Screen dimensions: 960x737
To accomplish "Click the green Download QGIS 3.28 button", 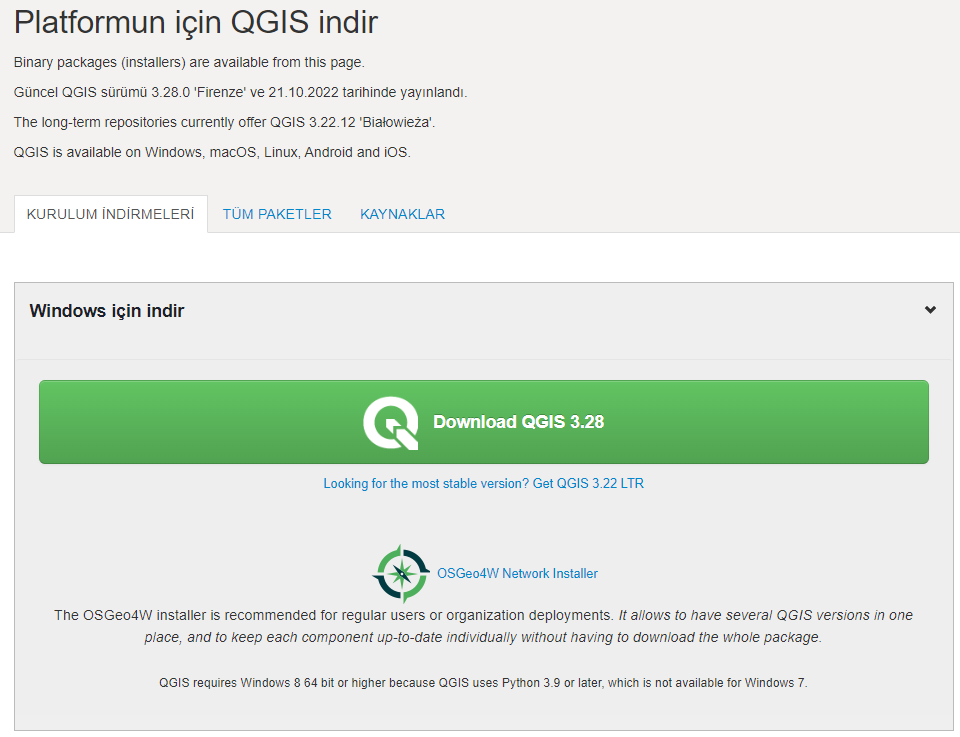I will (484, 422).
